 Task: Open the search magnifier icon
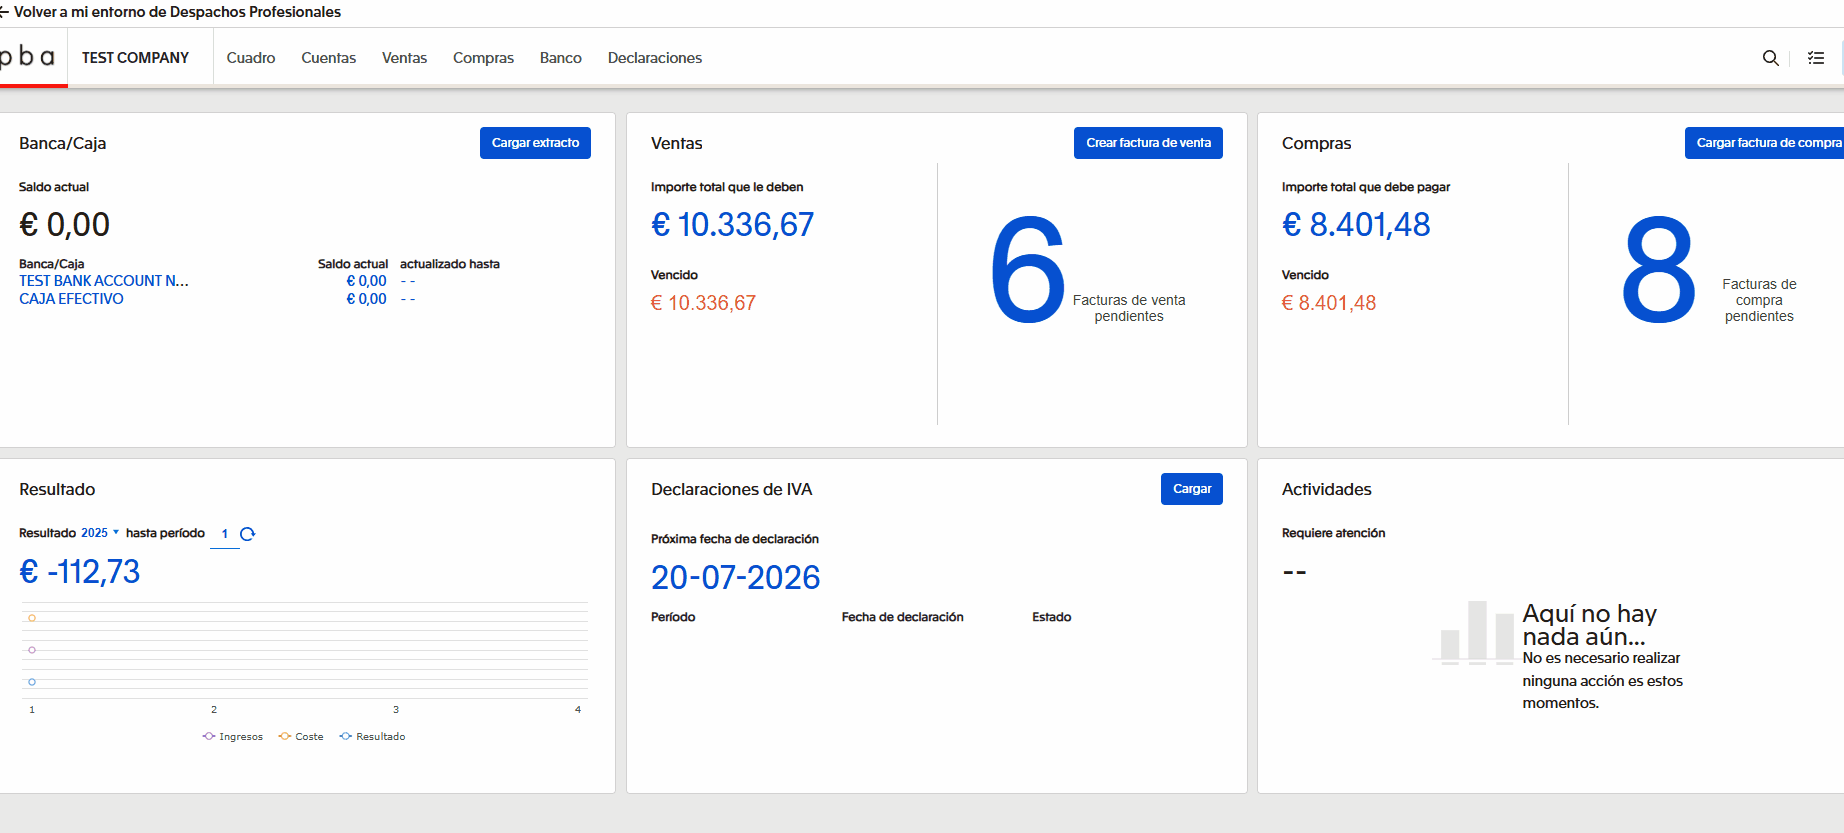[1770, 58]
